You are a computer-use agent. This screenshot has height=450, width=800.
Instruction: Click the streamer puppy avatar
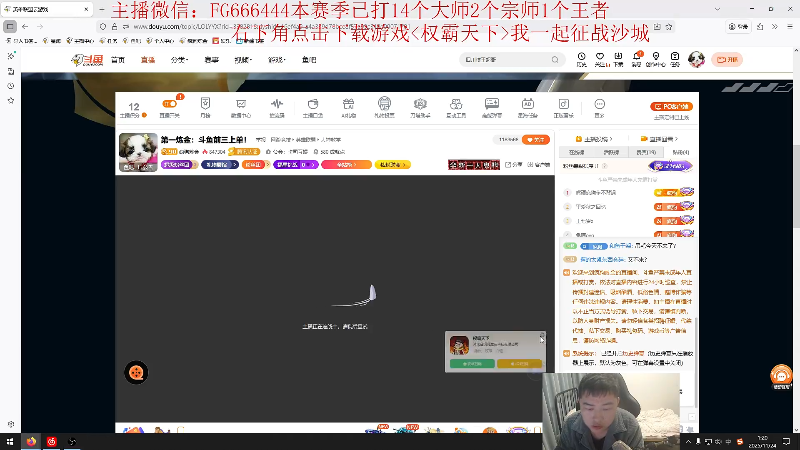138,152
